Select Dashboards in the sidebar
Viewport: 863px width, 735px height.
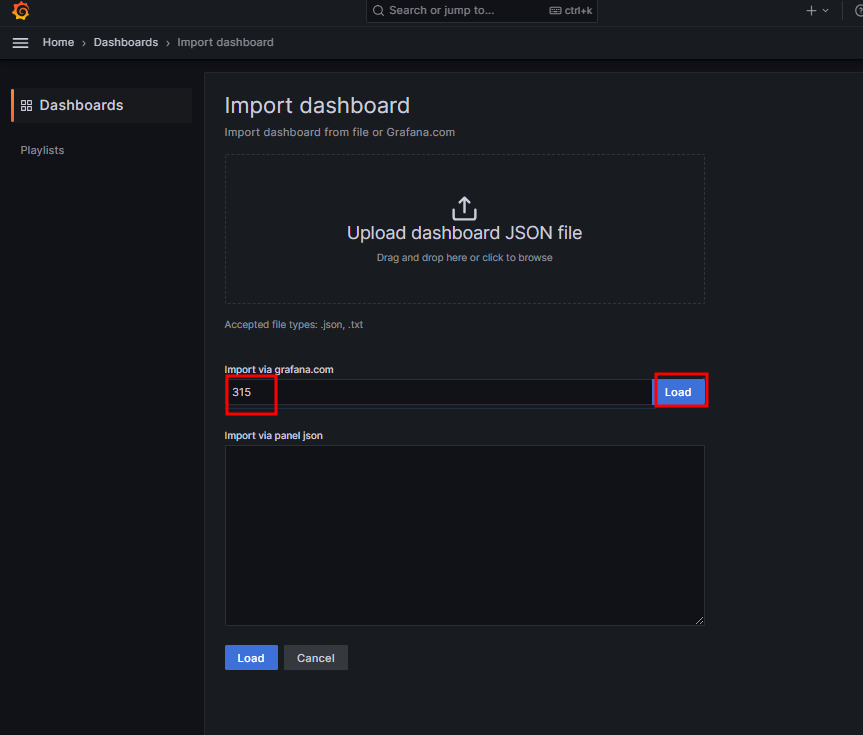tap(102, 105)
